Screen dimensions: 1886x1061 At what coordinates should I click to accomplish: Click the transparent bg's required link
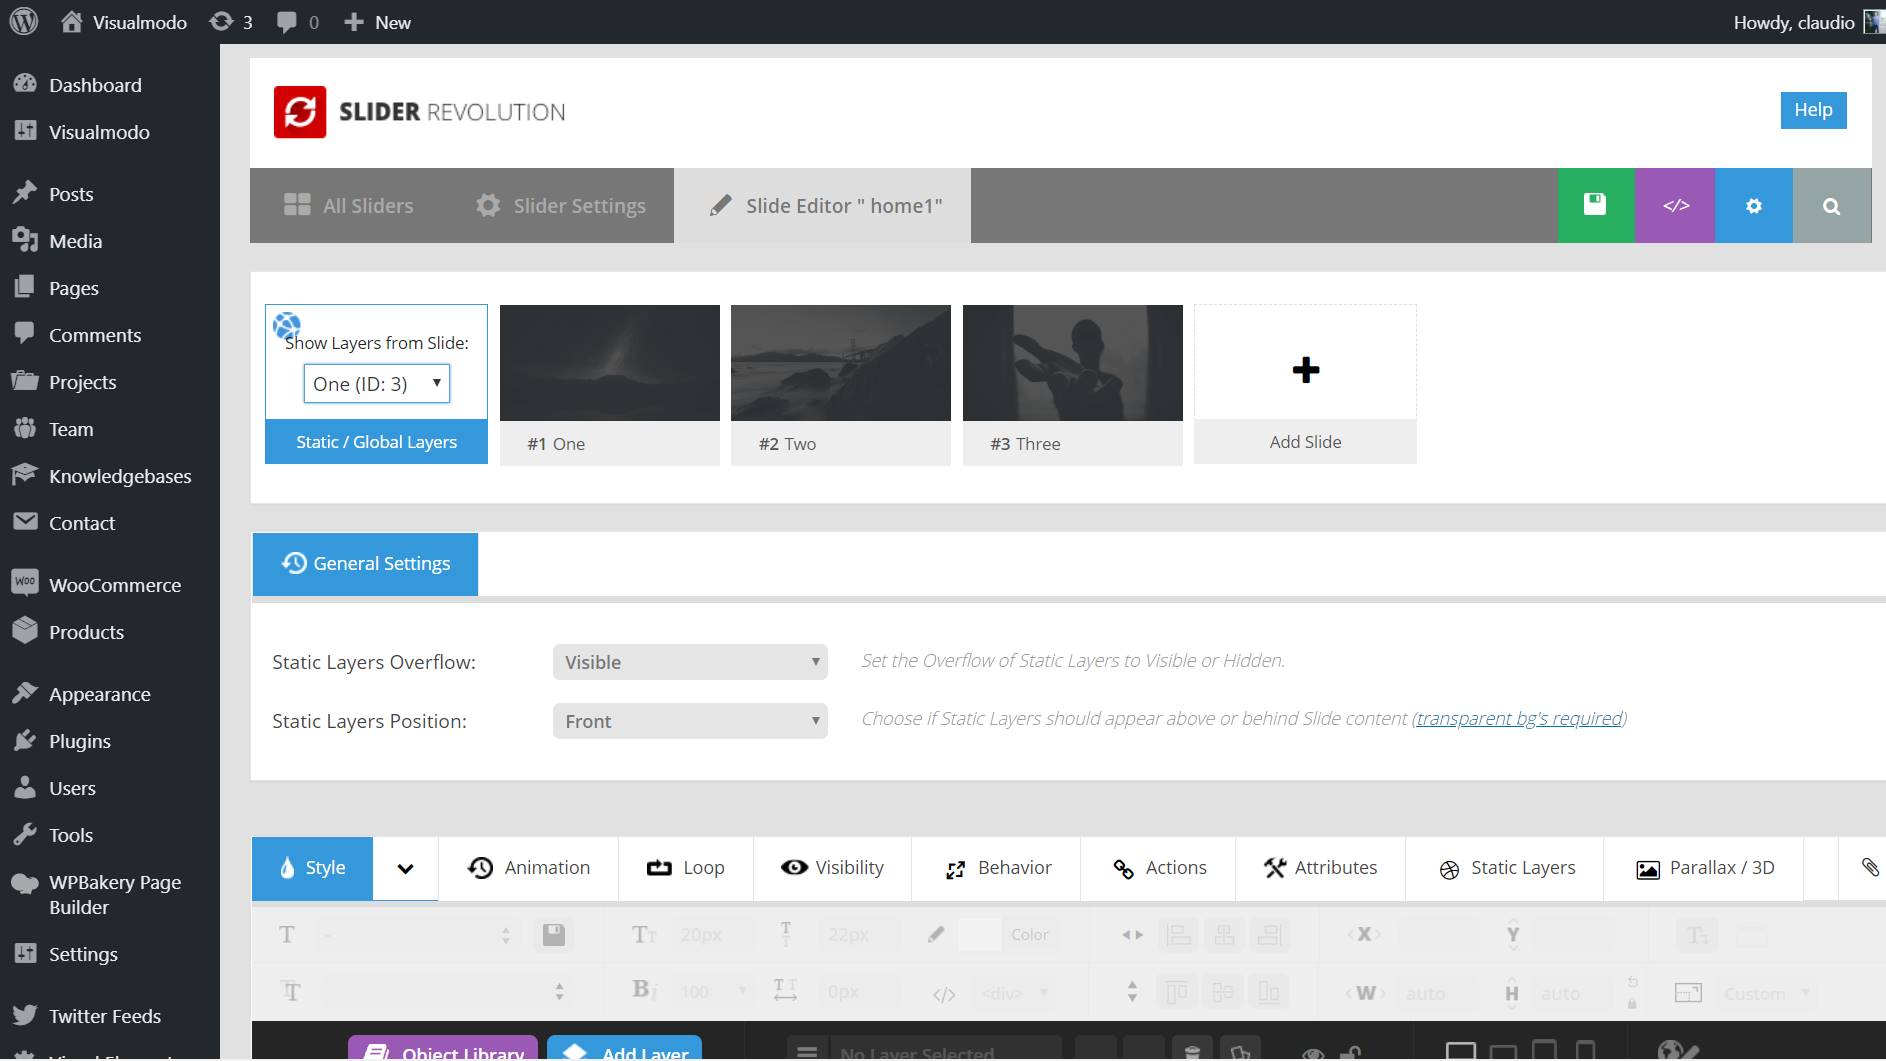tap(1518, 718)
